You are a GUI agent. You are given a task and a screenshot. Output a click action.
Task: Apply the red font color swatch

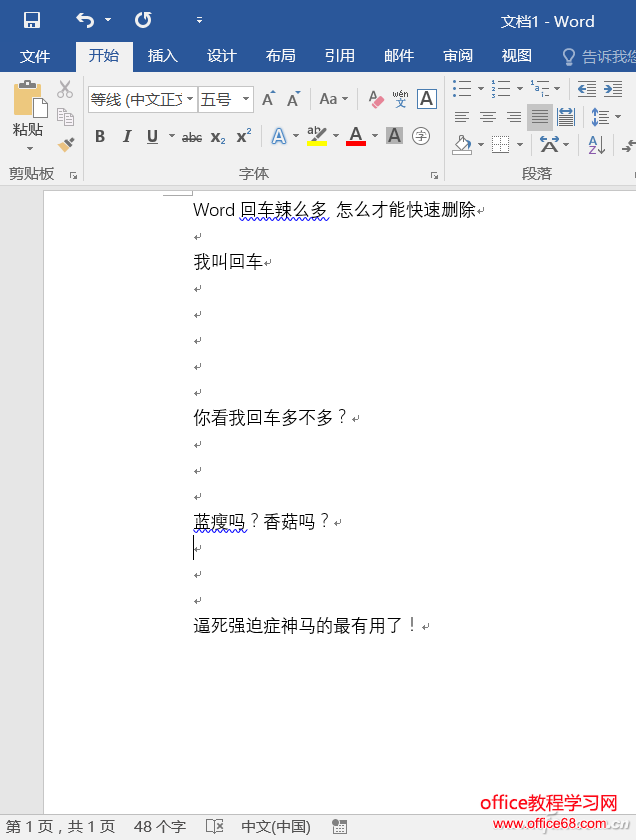pos(356,137)
